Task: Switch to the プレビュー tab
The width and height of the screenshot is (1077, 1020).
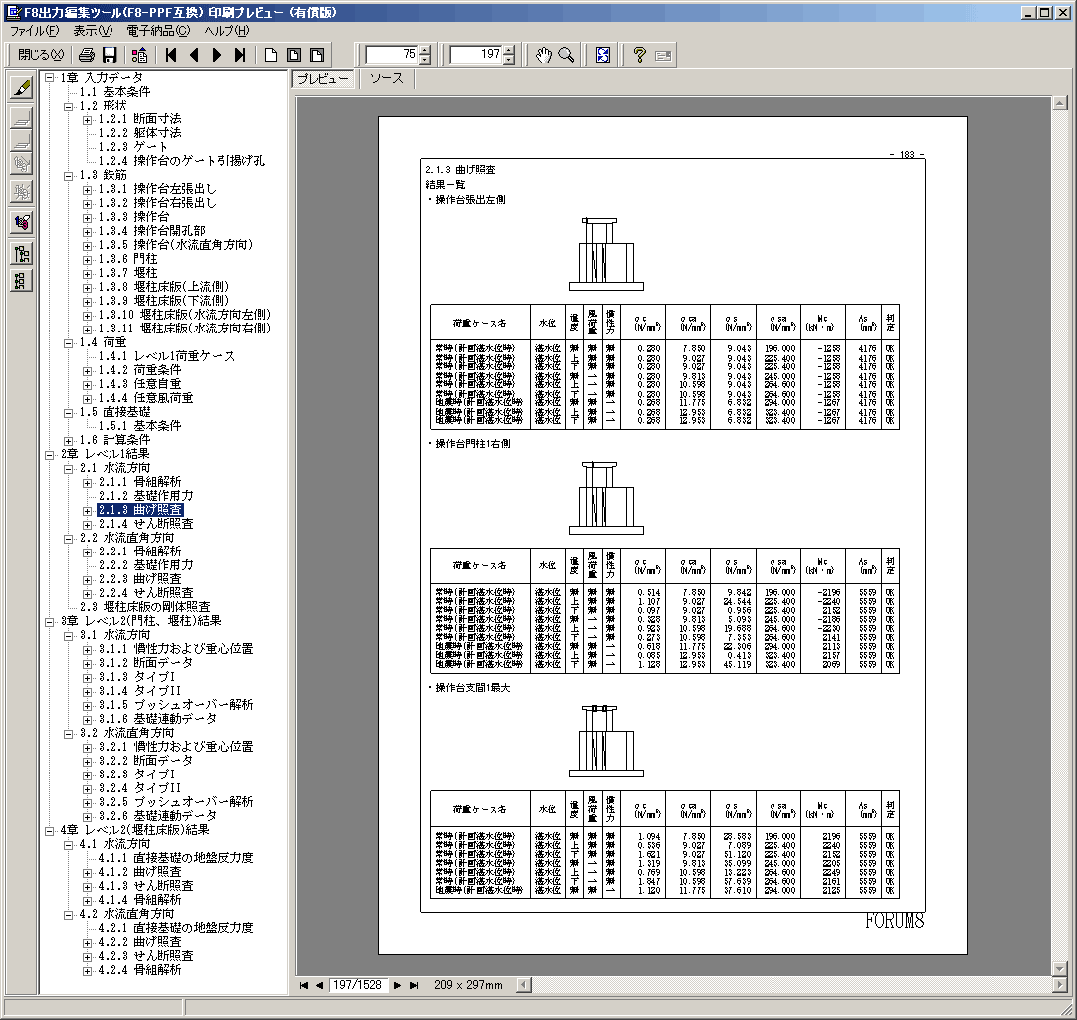Action: 322,79
